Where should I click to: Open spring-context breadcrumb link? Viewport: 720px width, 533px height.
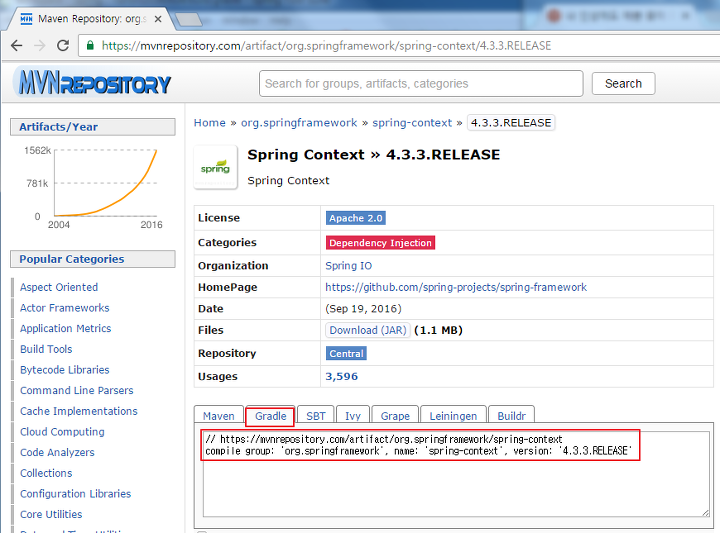(x=412, y=123)
